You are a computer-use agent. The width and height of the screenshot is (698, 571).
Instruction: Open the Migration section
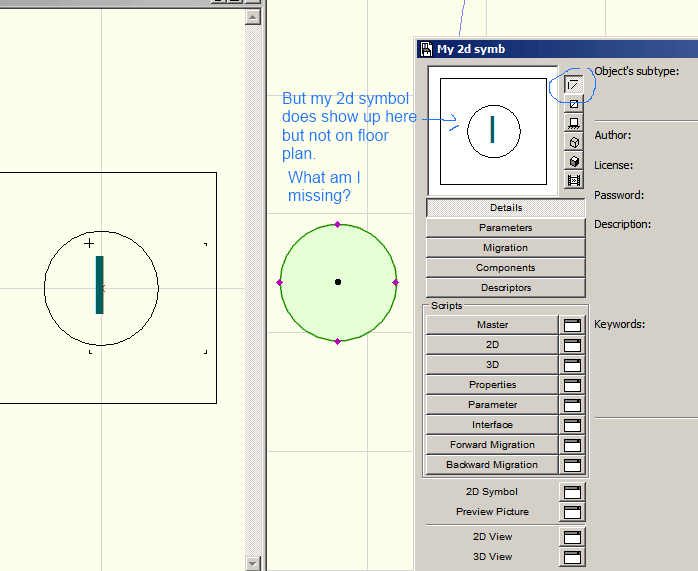pos(506,248)
